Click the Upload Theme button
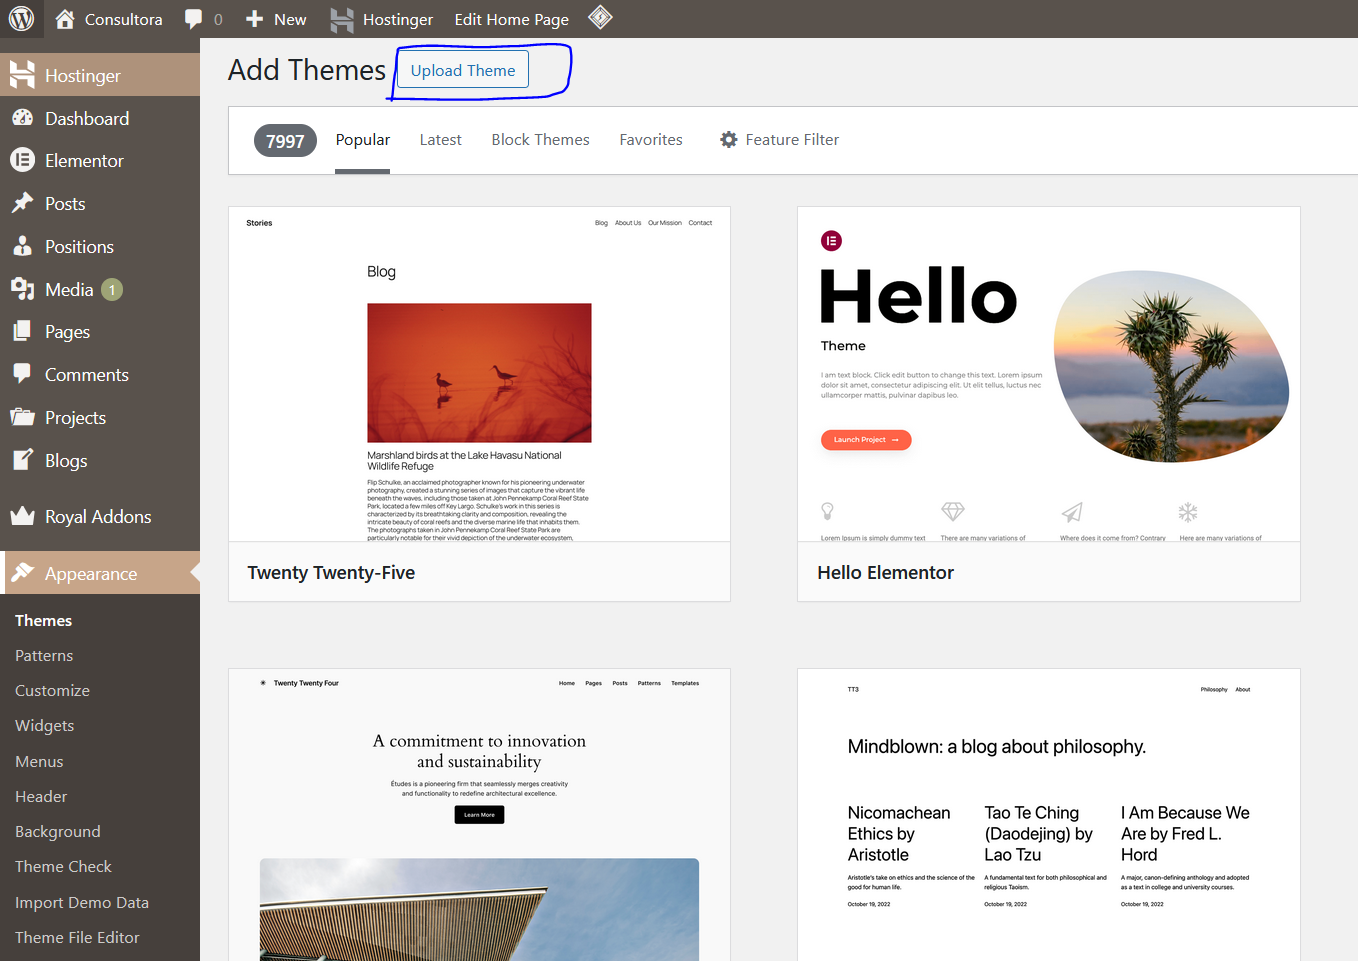The image size is (1358, 961). coord(462,70)
